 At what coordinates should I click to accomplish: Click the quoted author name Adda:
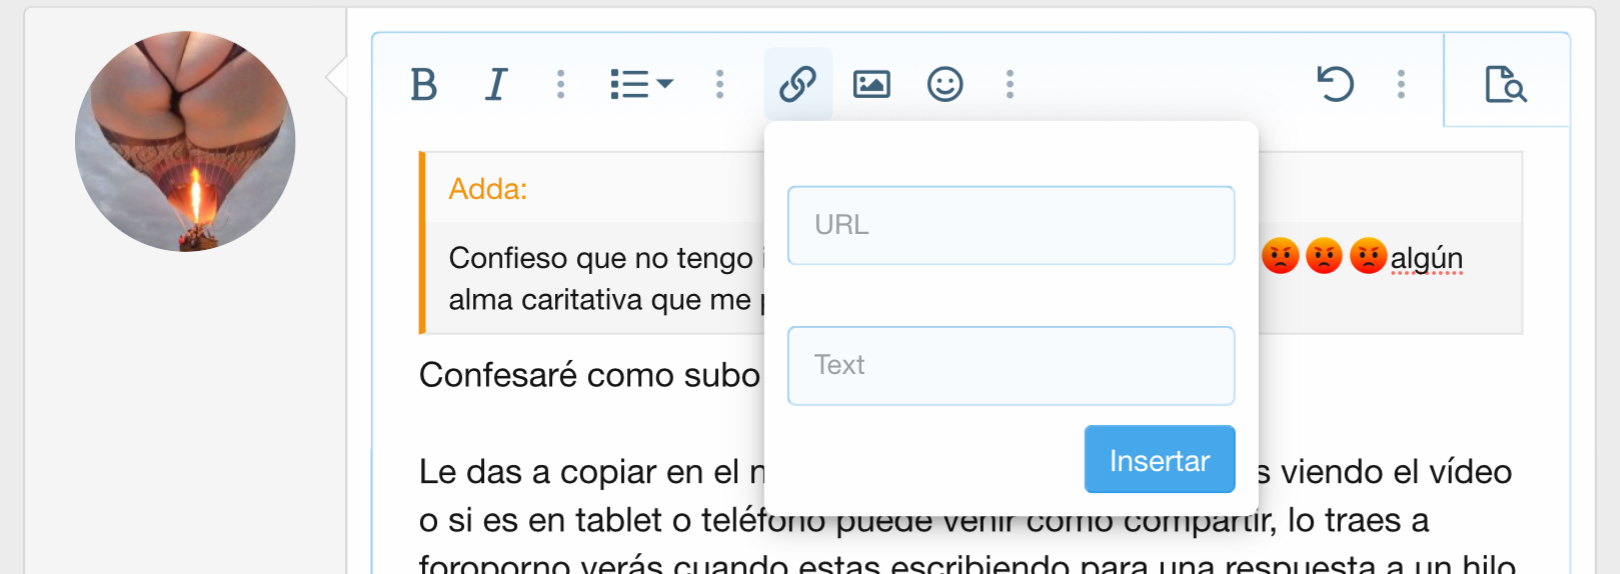point(488,189)
